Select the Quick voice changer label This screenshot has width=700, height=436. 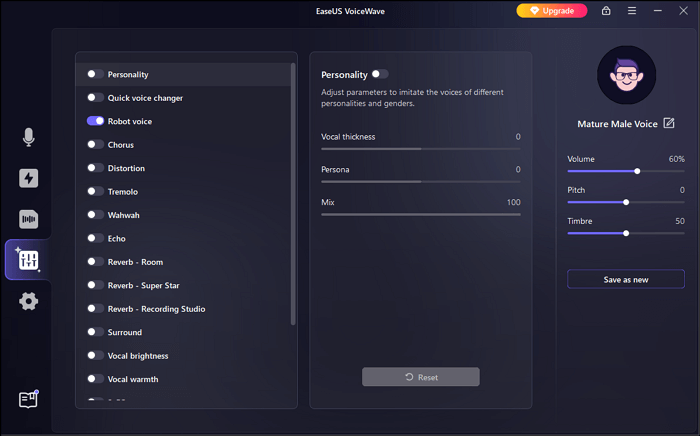click(145, 98)
